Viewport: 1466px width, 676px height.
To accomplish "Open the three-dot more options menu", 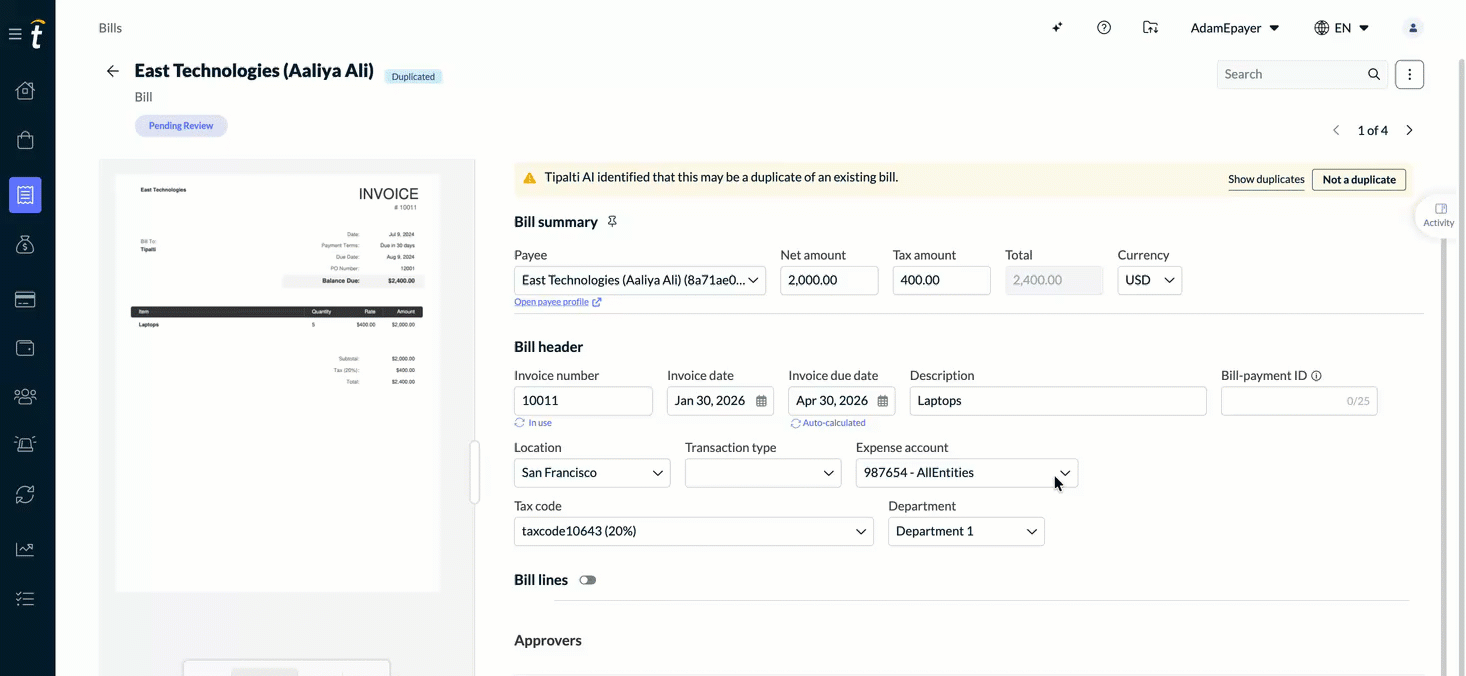I will tap(1409, 74).
